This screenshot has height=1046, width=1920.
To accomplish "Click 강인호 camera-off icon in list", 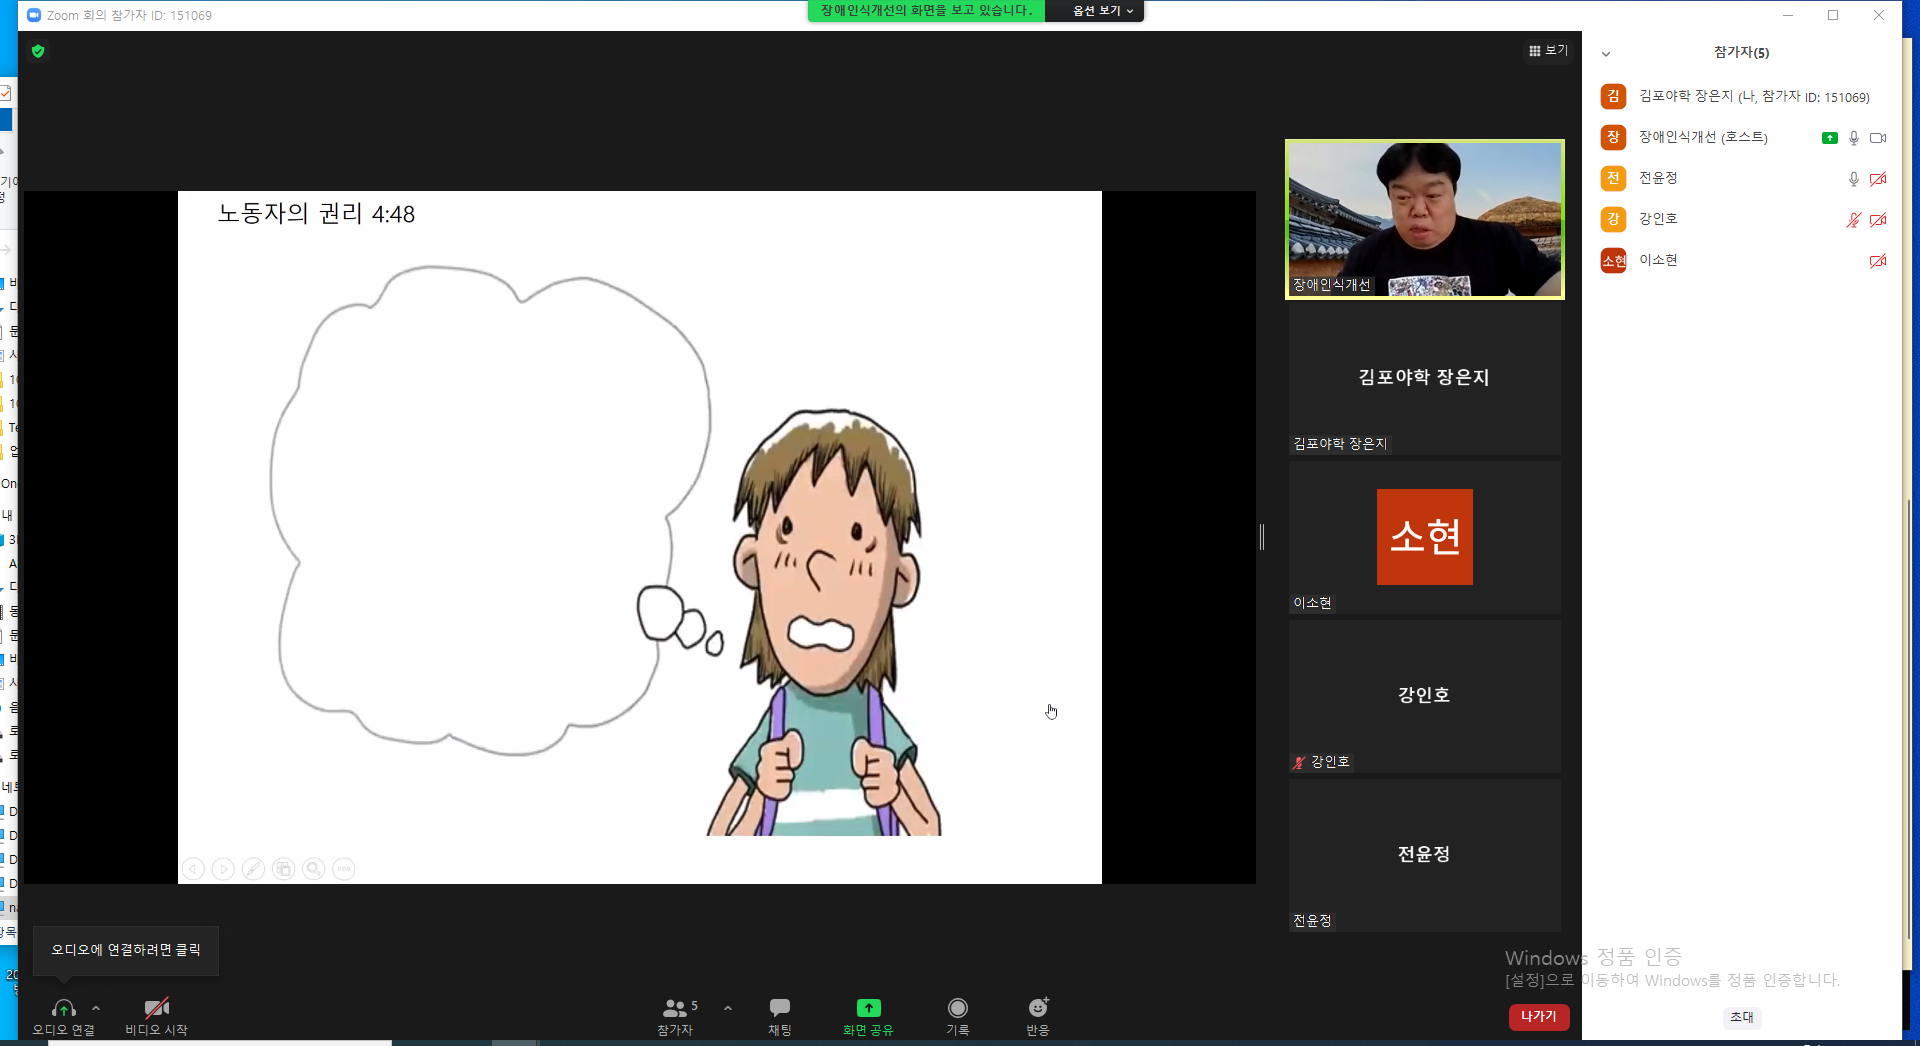I will click(x=1878, y=220).
